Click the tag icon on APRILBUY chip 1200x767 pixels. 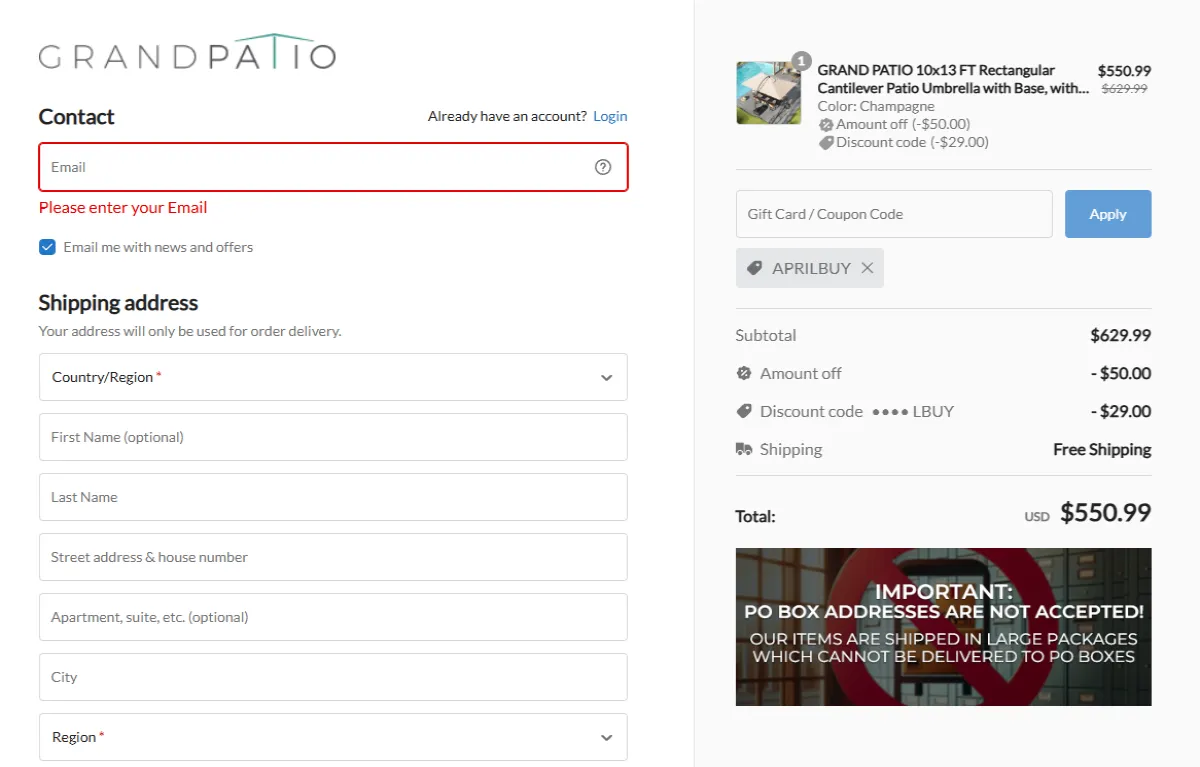pyautogui.click(x=755, y=268)
